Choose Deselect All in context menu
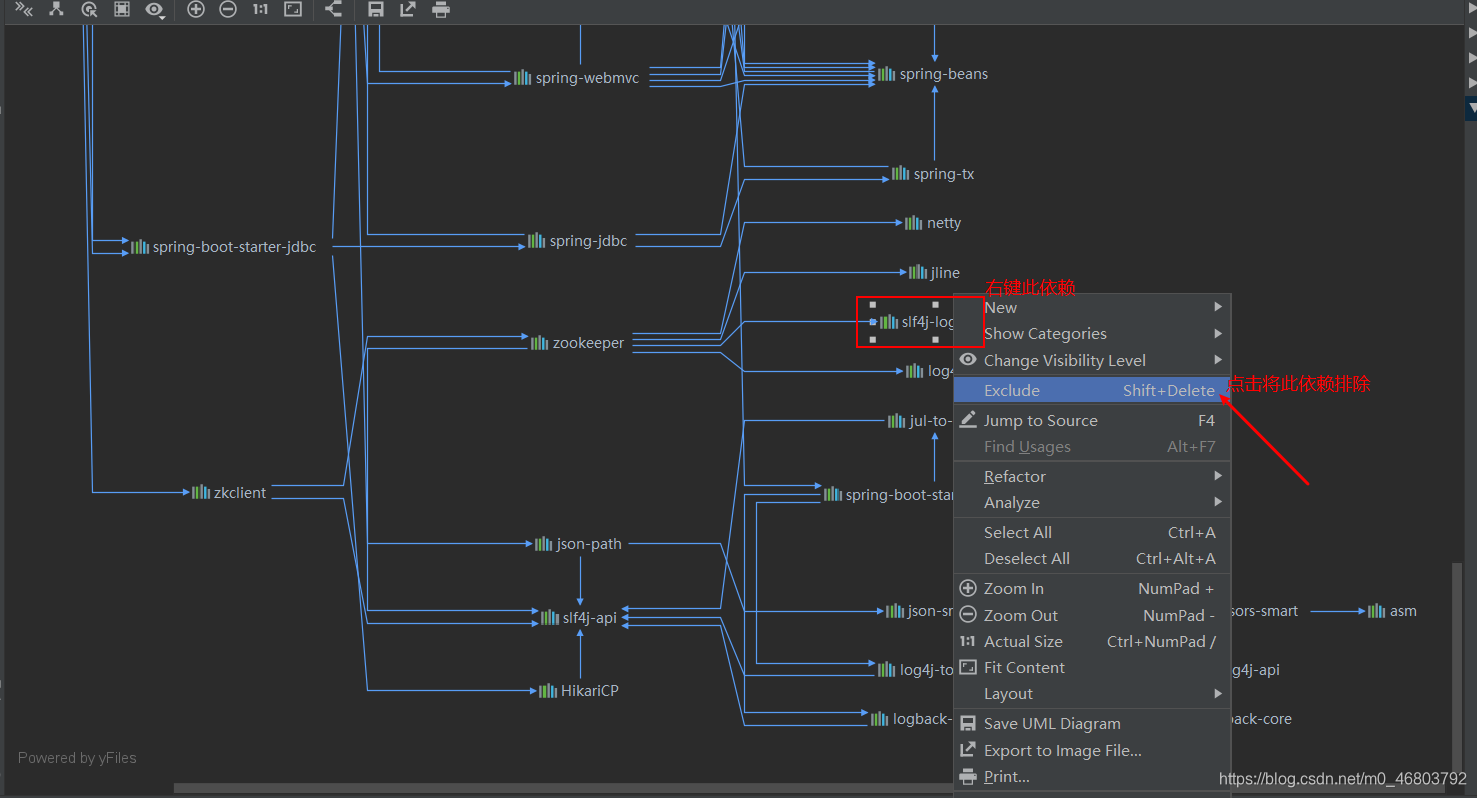Image resolution: width=1477 pixels, height=798 pixels. coord(1092,558)
